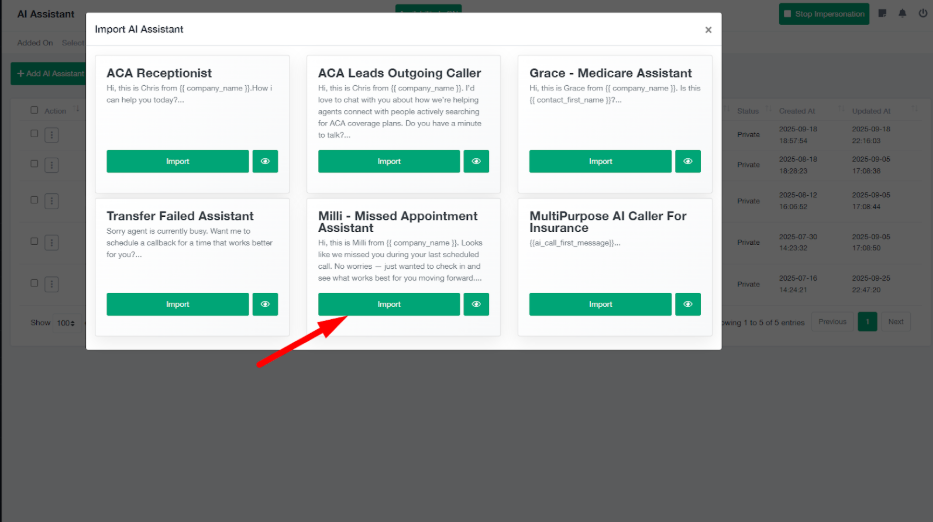Image resolution: width=933 pixels, height=522 pixels.
Task: Import the ACA Receptionist assistant
Action: (177, 161)
